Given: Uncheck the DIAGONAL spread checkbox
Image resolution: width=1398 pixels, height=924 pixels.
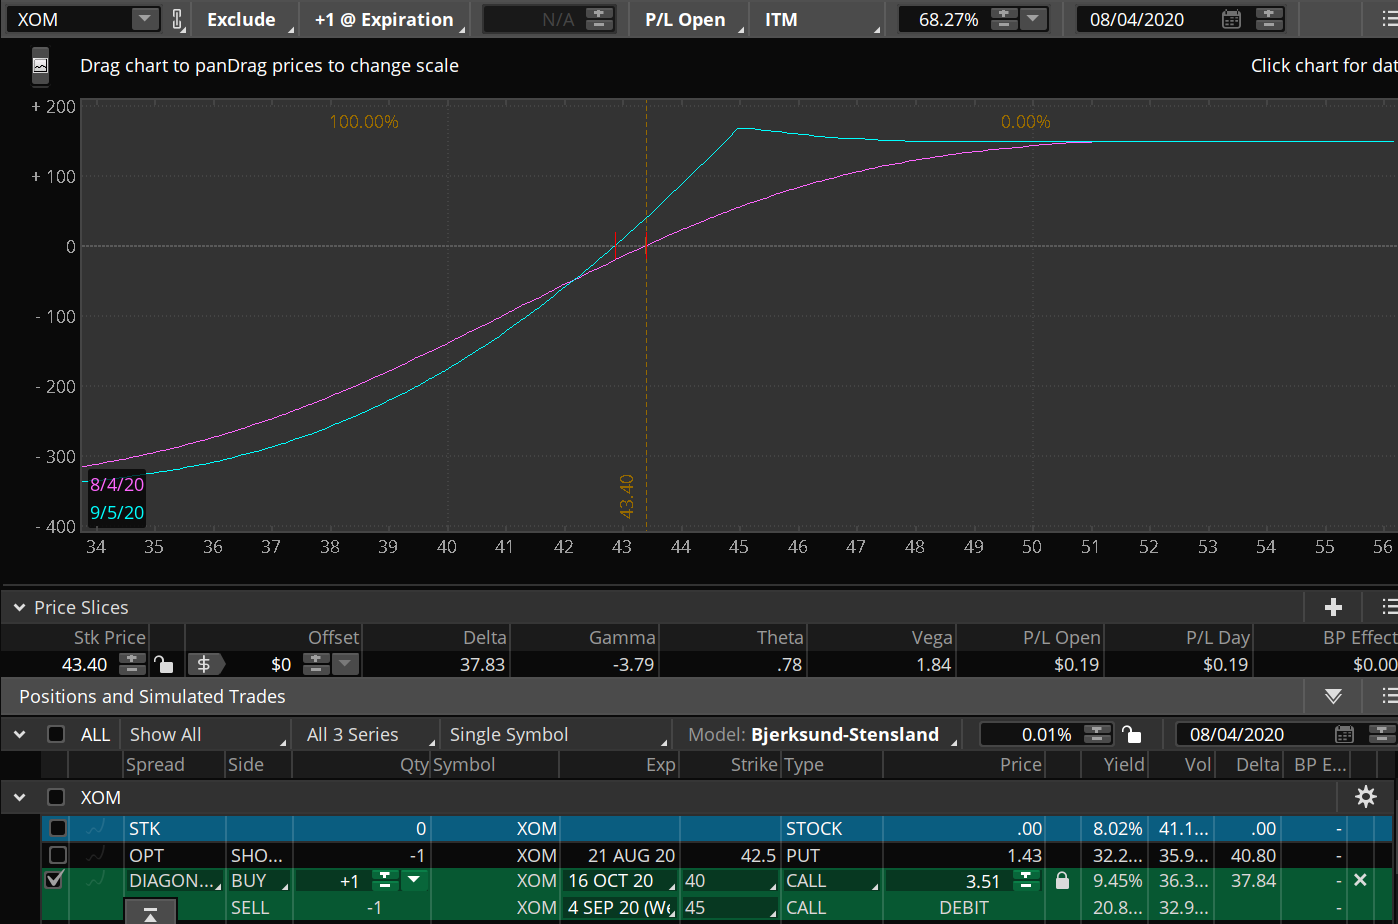Looking at the screenshot, I should pyautogui.click(x=55, y=880).
